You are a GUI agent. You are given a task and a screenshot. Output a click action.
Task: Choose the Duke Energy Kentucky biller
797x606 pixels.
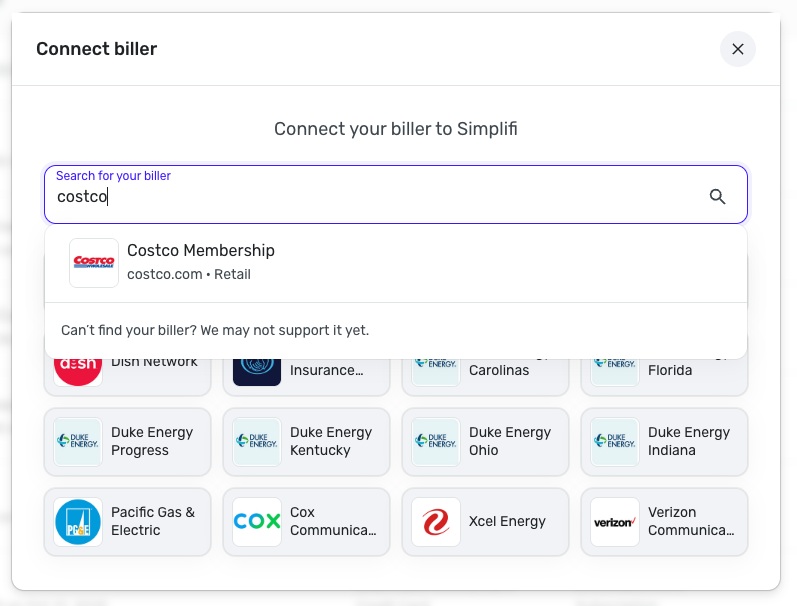point(306,442)
